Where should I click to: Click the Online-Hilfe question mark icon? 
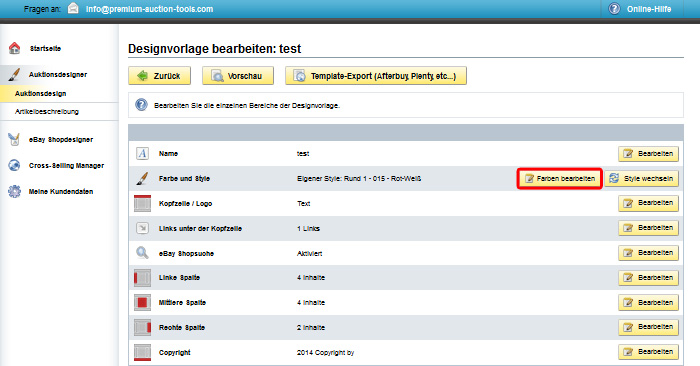click(614, 8)
